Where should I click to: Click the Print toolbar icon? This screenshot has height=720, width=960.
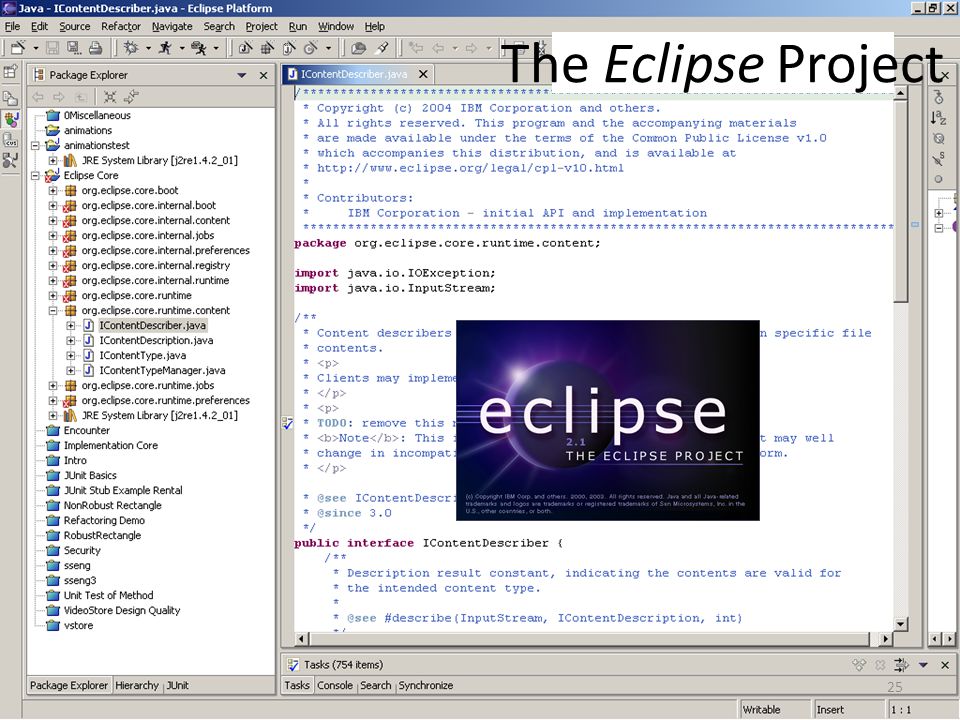[95, 48]
